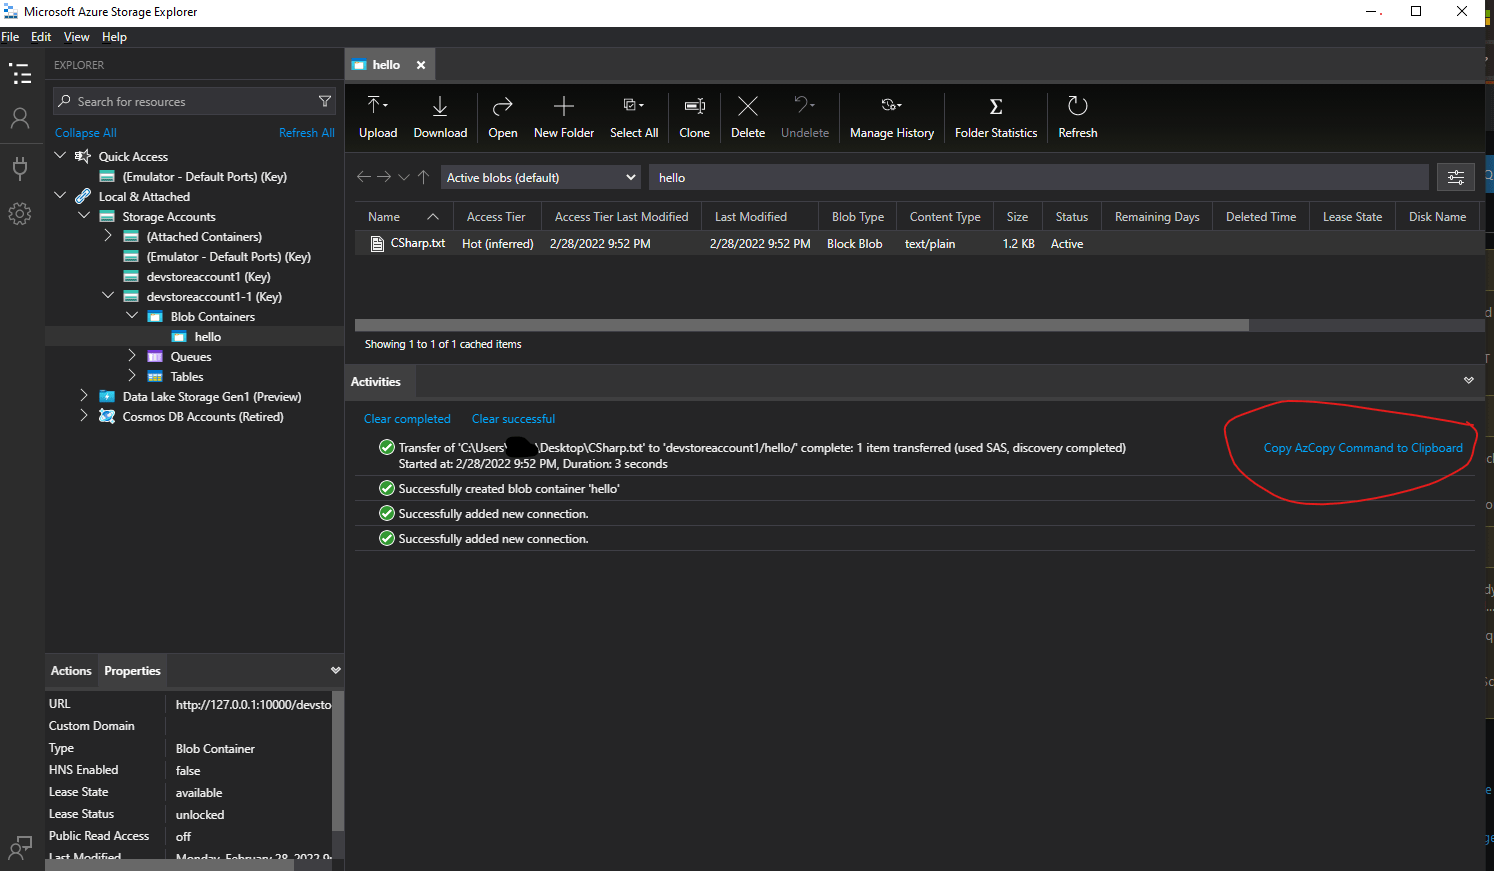Click the blob list horizontal scrollbar
The height and width of the screenshot is (871, 1494).
[802, 325]
